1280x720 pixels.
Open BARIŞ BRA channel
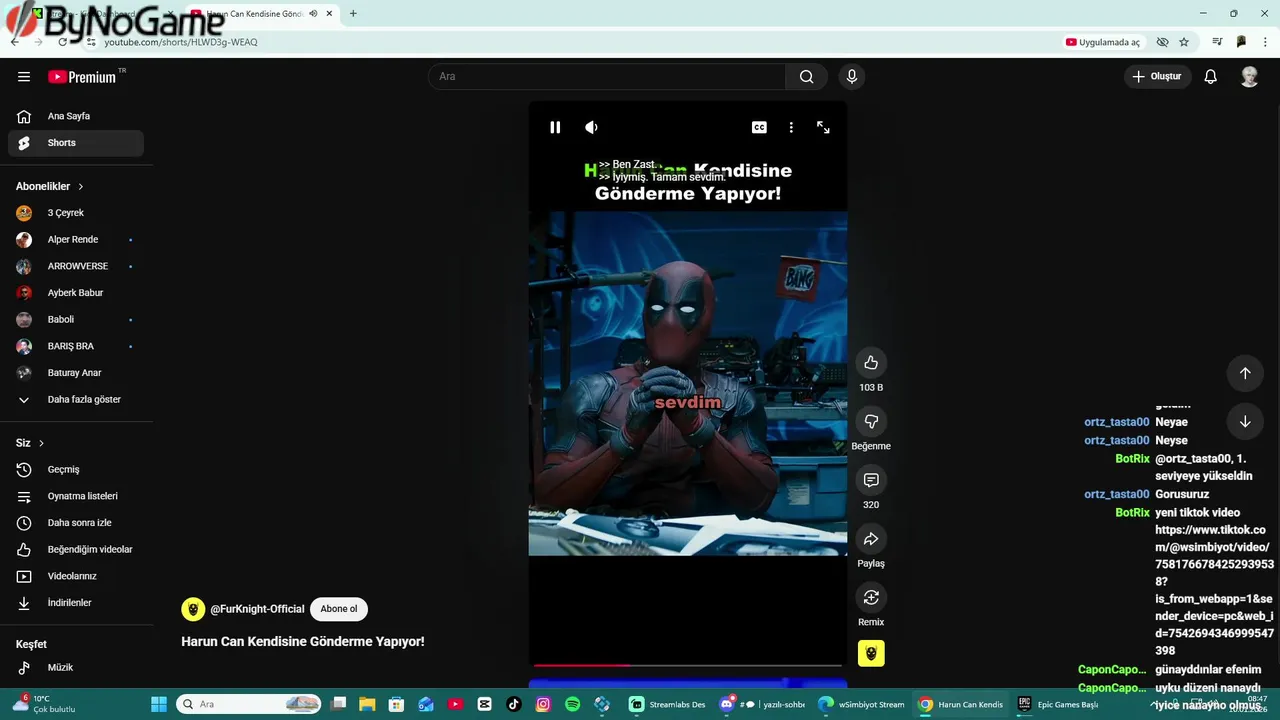click(x=76, y=346)
